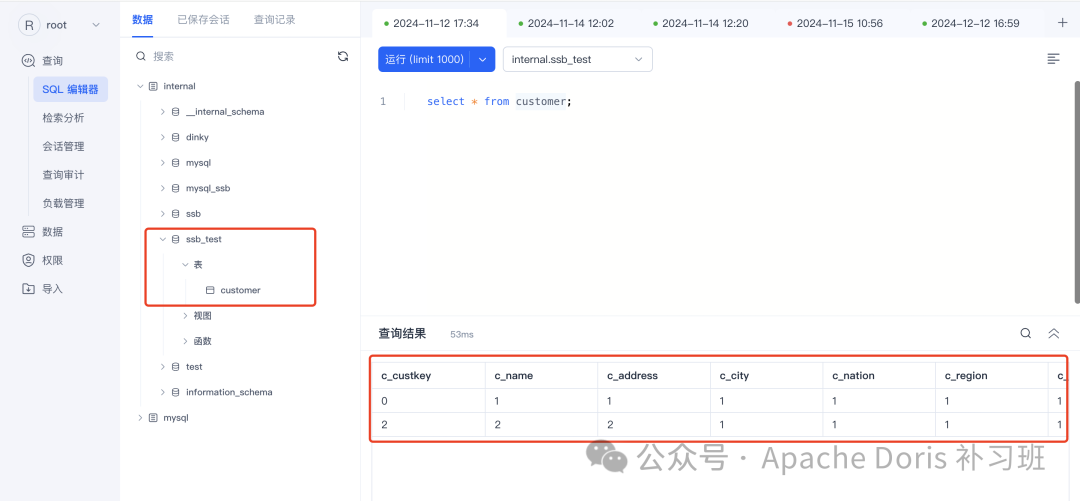The image size is (1080, 501).
Task: Click the mysql catalog icon at tree bottom
Action: (x=153, y=418)
